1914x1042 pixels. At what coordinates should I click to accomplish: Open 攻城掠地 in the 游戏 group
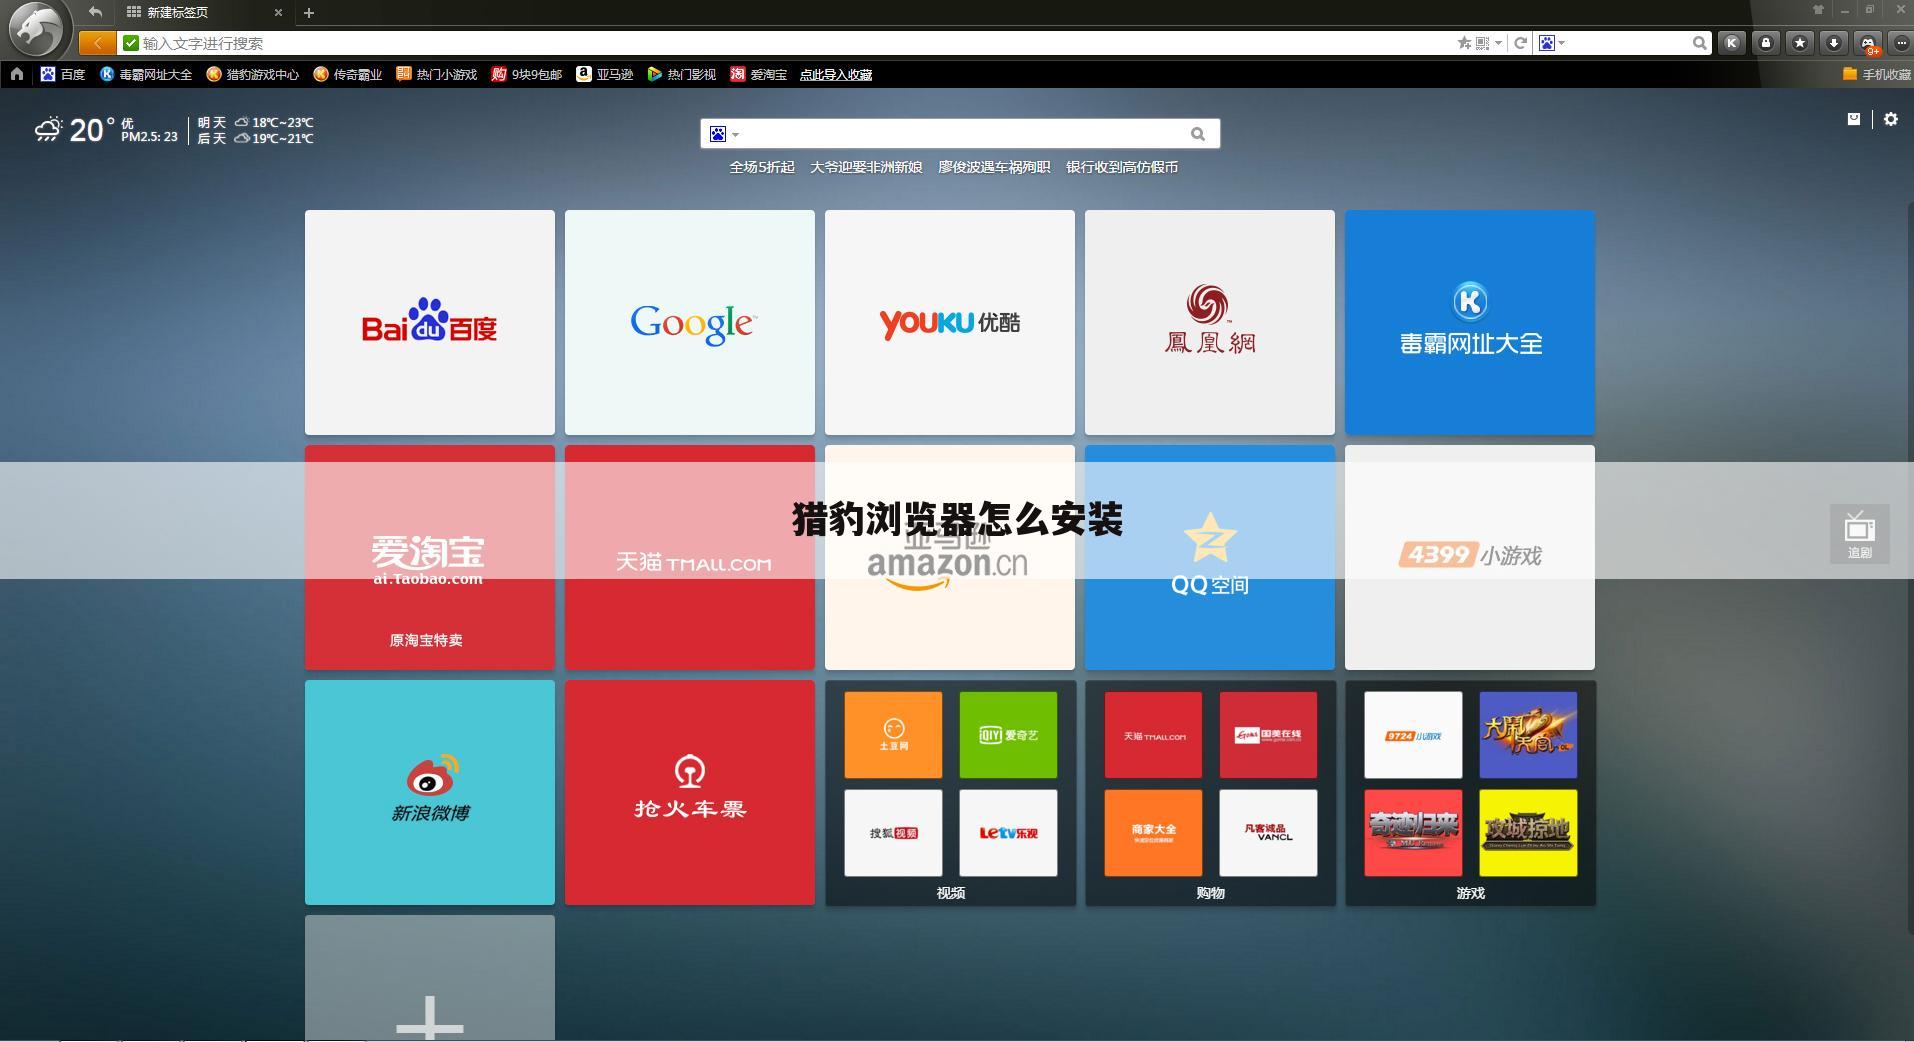1528,833
